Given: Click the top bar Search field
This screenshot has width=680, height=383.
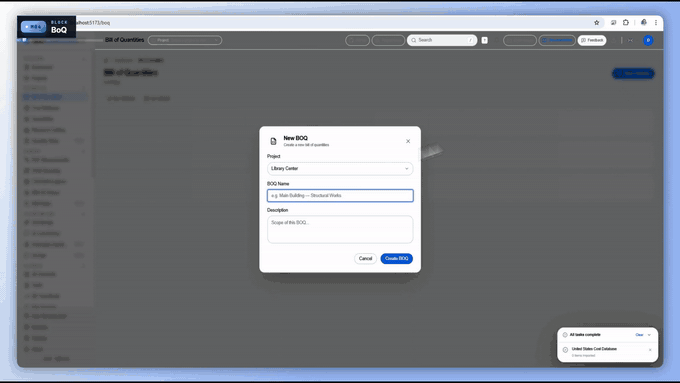Looking at the screenshot, I should coord(441,40).
